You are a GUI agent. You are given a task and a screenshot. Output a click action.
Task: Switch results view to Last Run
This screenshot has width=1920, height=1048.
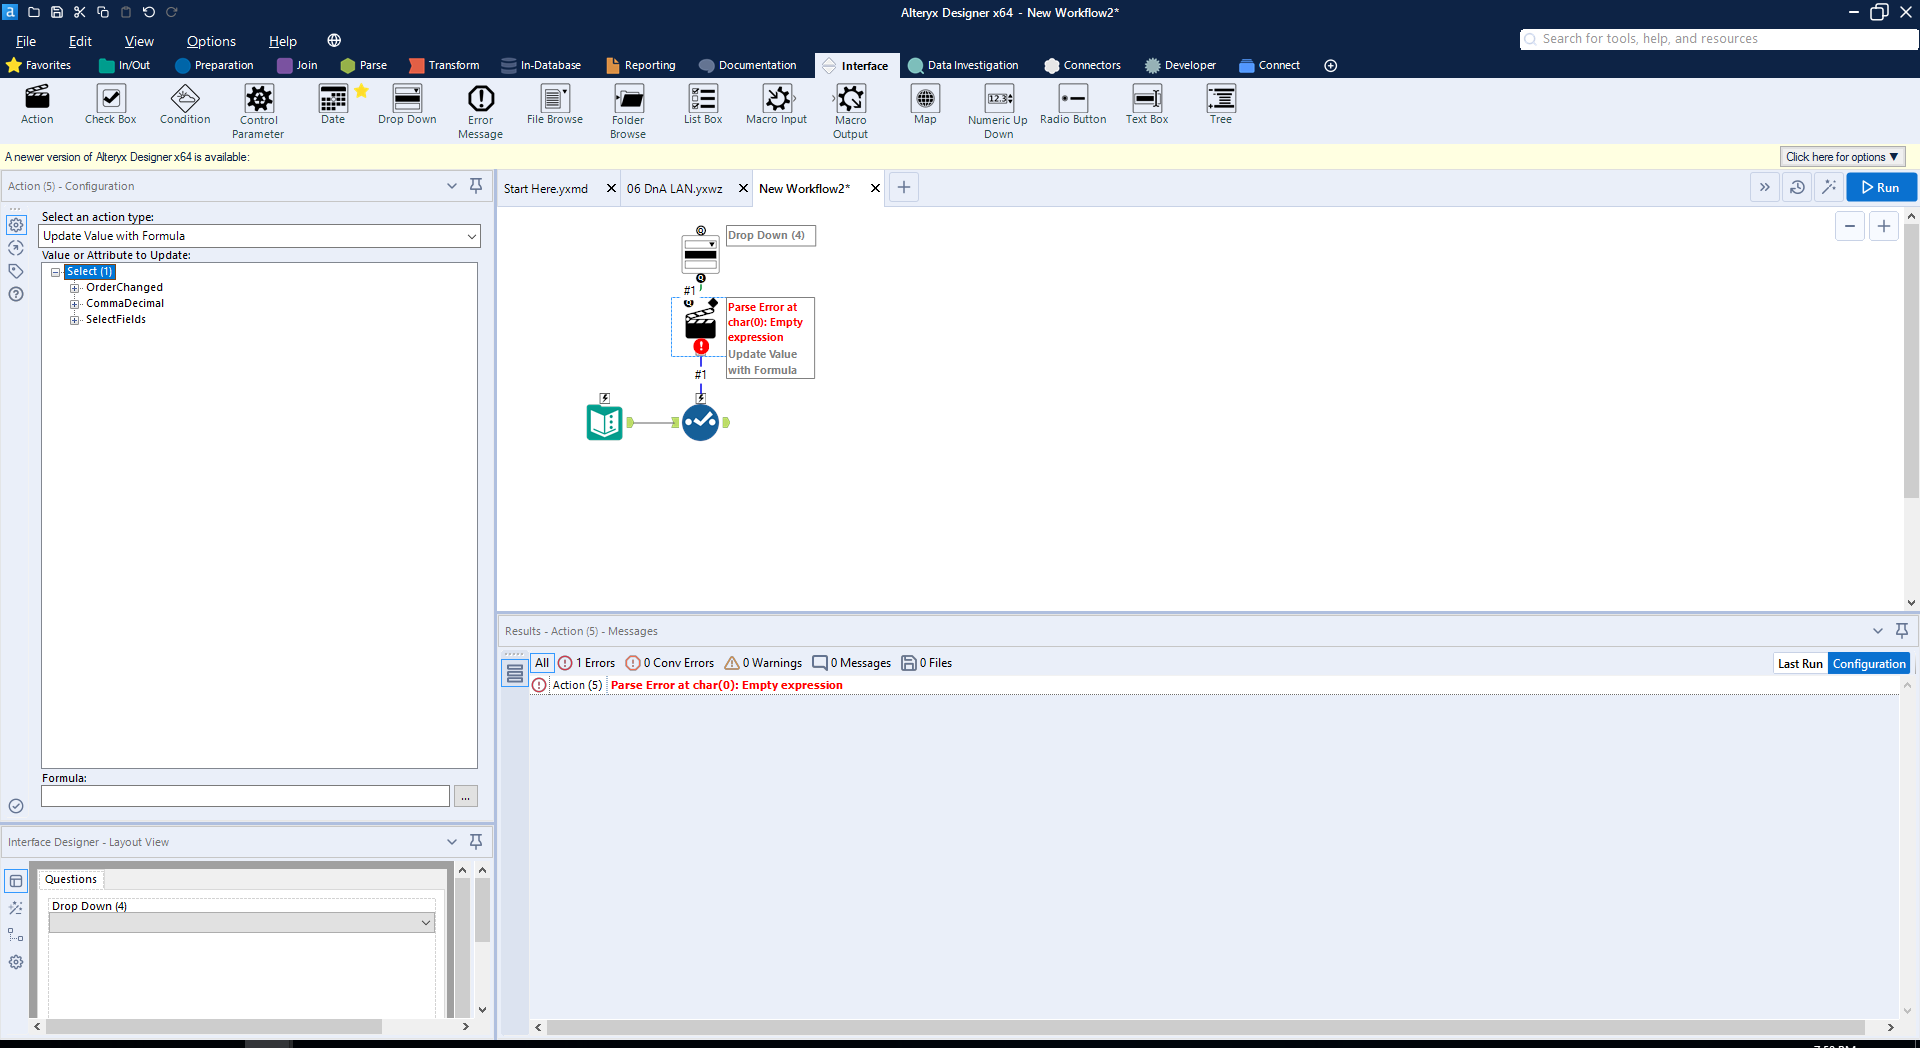1800,662
